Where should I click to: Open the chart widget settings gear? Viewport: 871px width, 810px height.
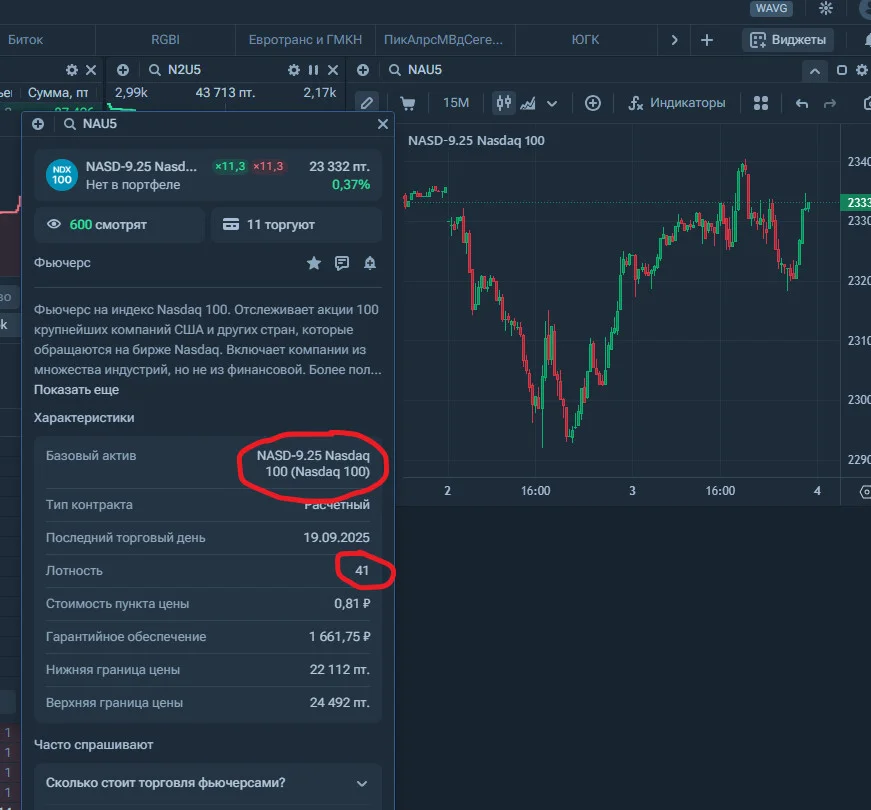[x=862, y=70]
